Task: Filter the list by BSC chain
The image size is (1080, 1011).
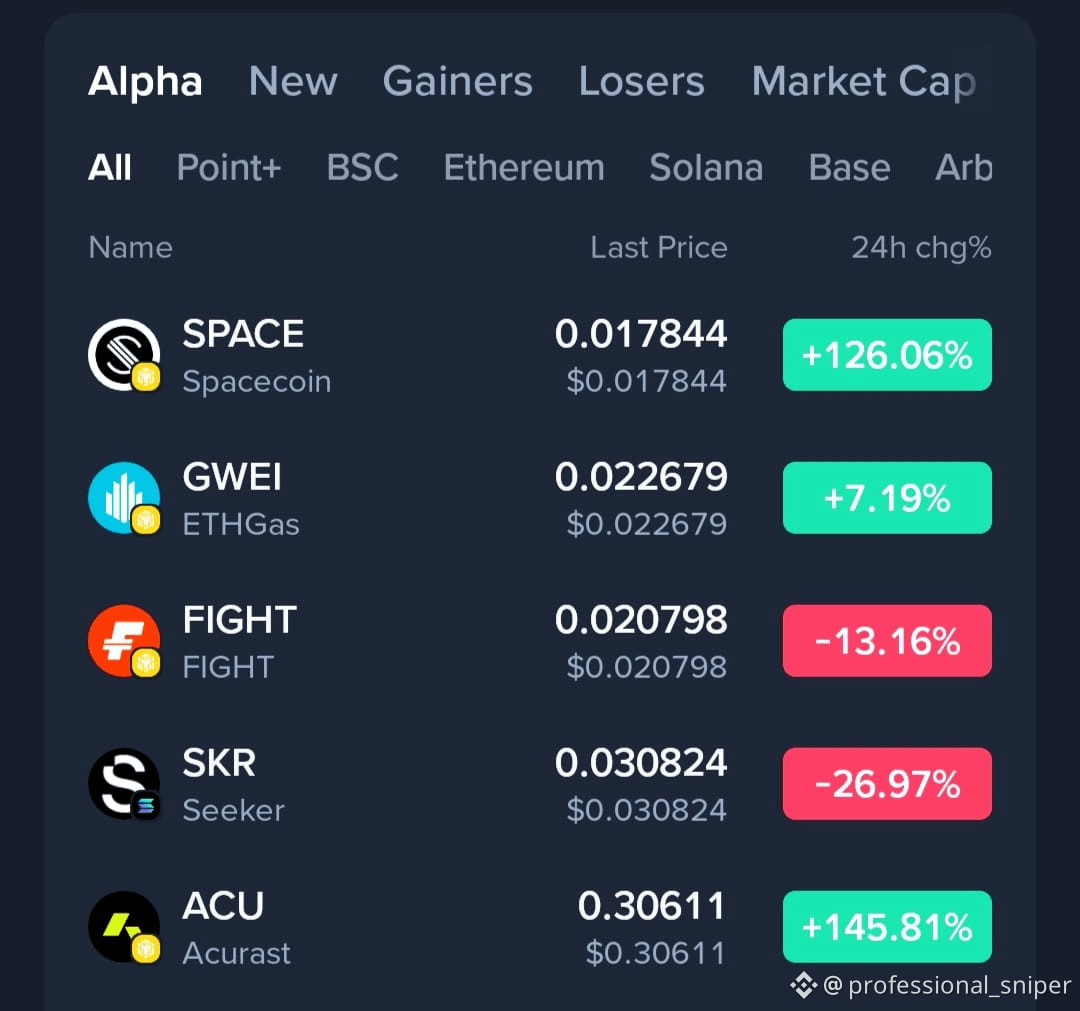Action: point(362,167)
